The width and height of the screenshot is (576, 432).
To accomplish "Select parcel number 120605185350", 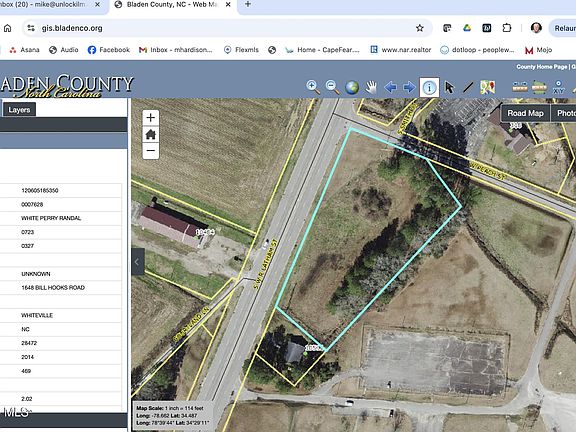I will coord(40,190).
